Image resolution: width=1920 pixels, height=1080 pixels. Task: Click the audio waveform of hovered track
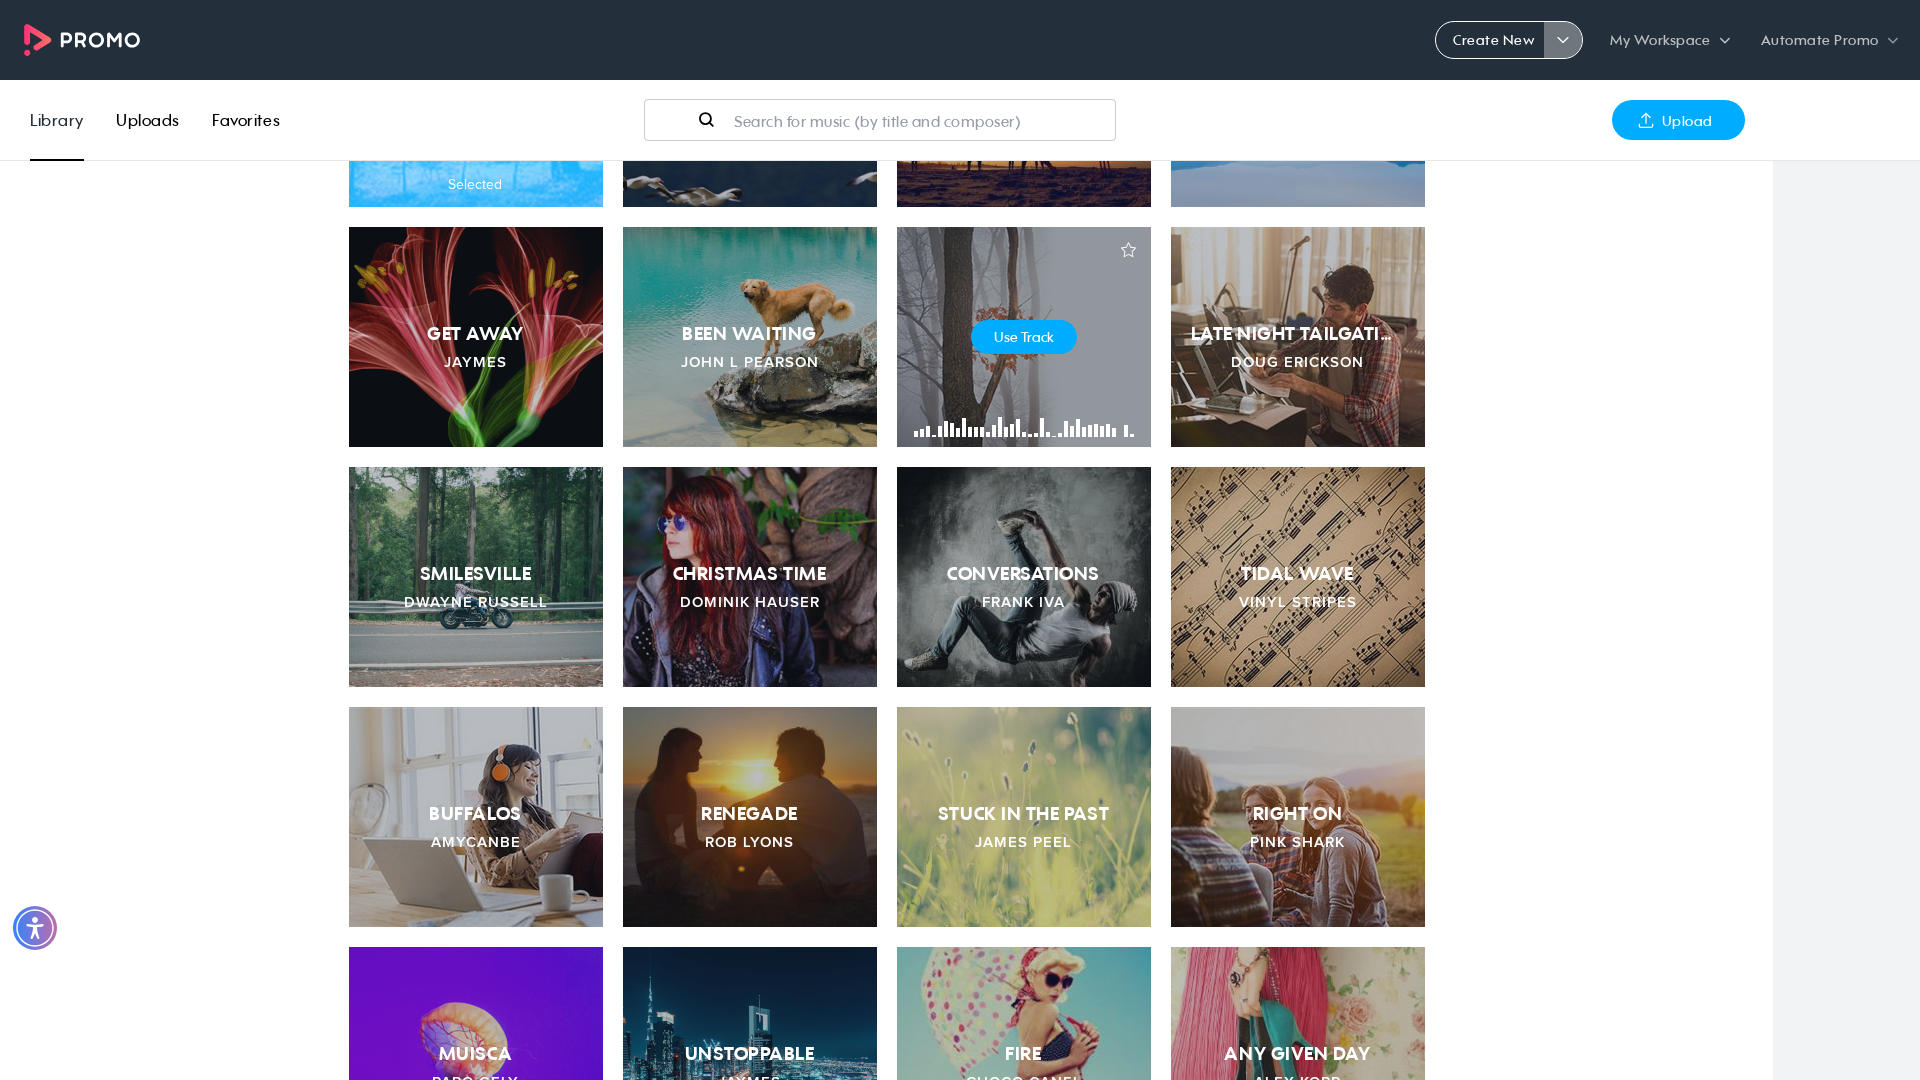pos(1024,428)
